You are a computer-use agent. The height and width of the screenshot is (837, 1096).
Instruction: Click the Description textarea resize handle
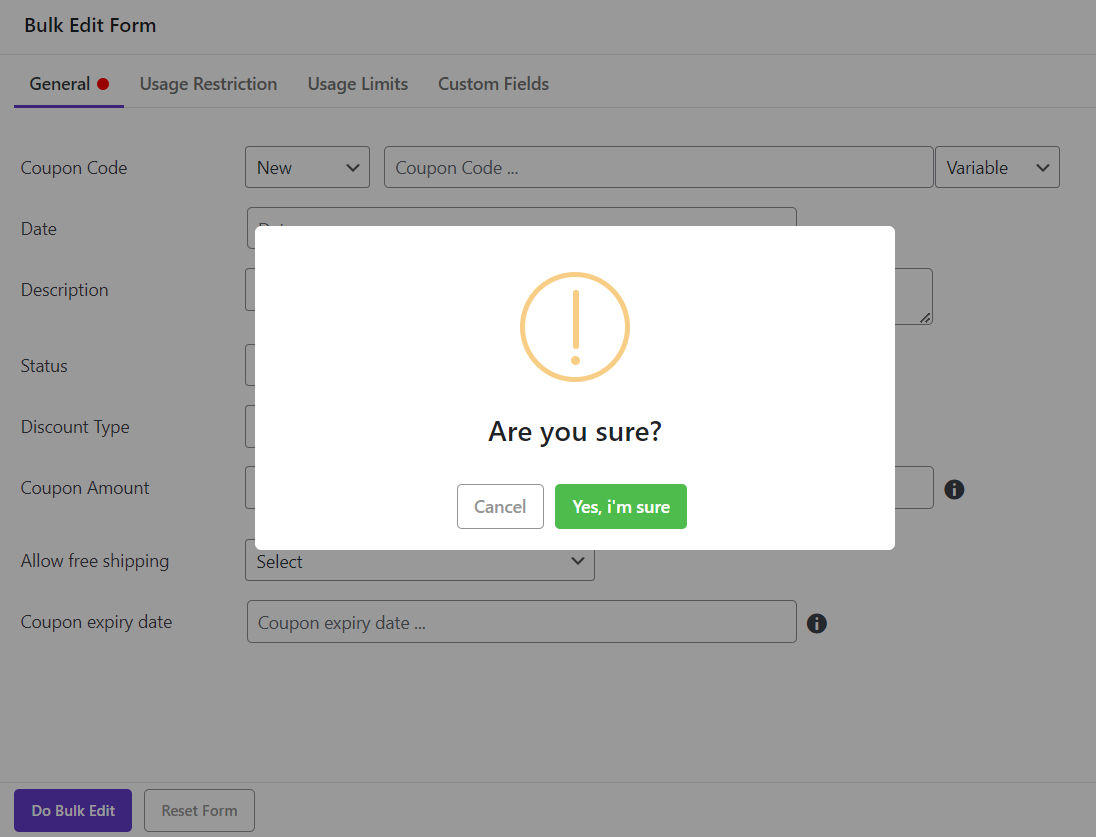[x=925, y=317]
